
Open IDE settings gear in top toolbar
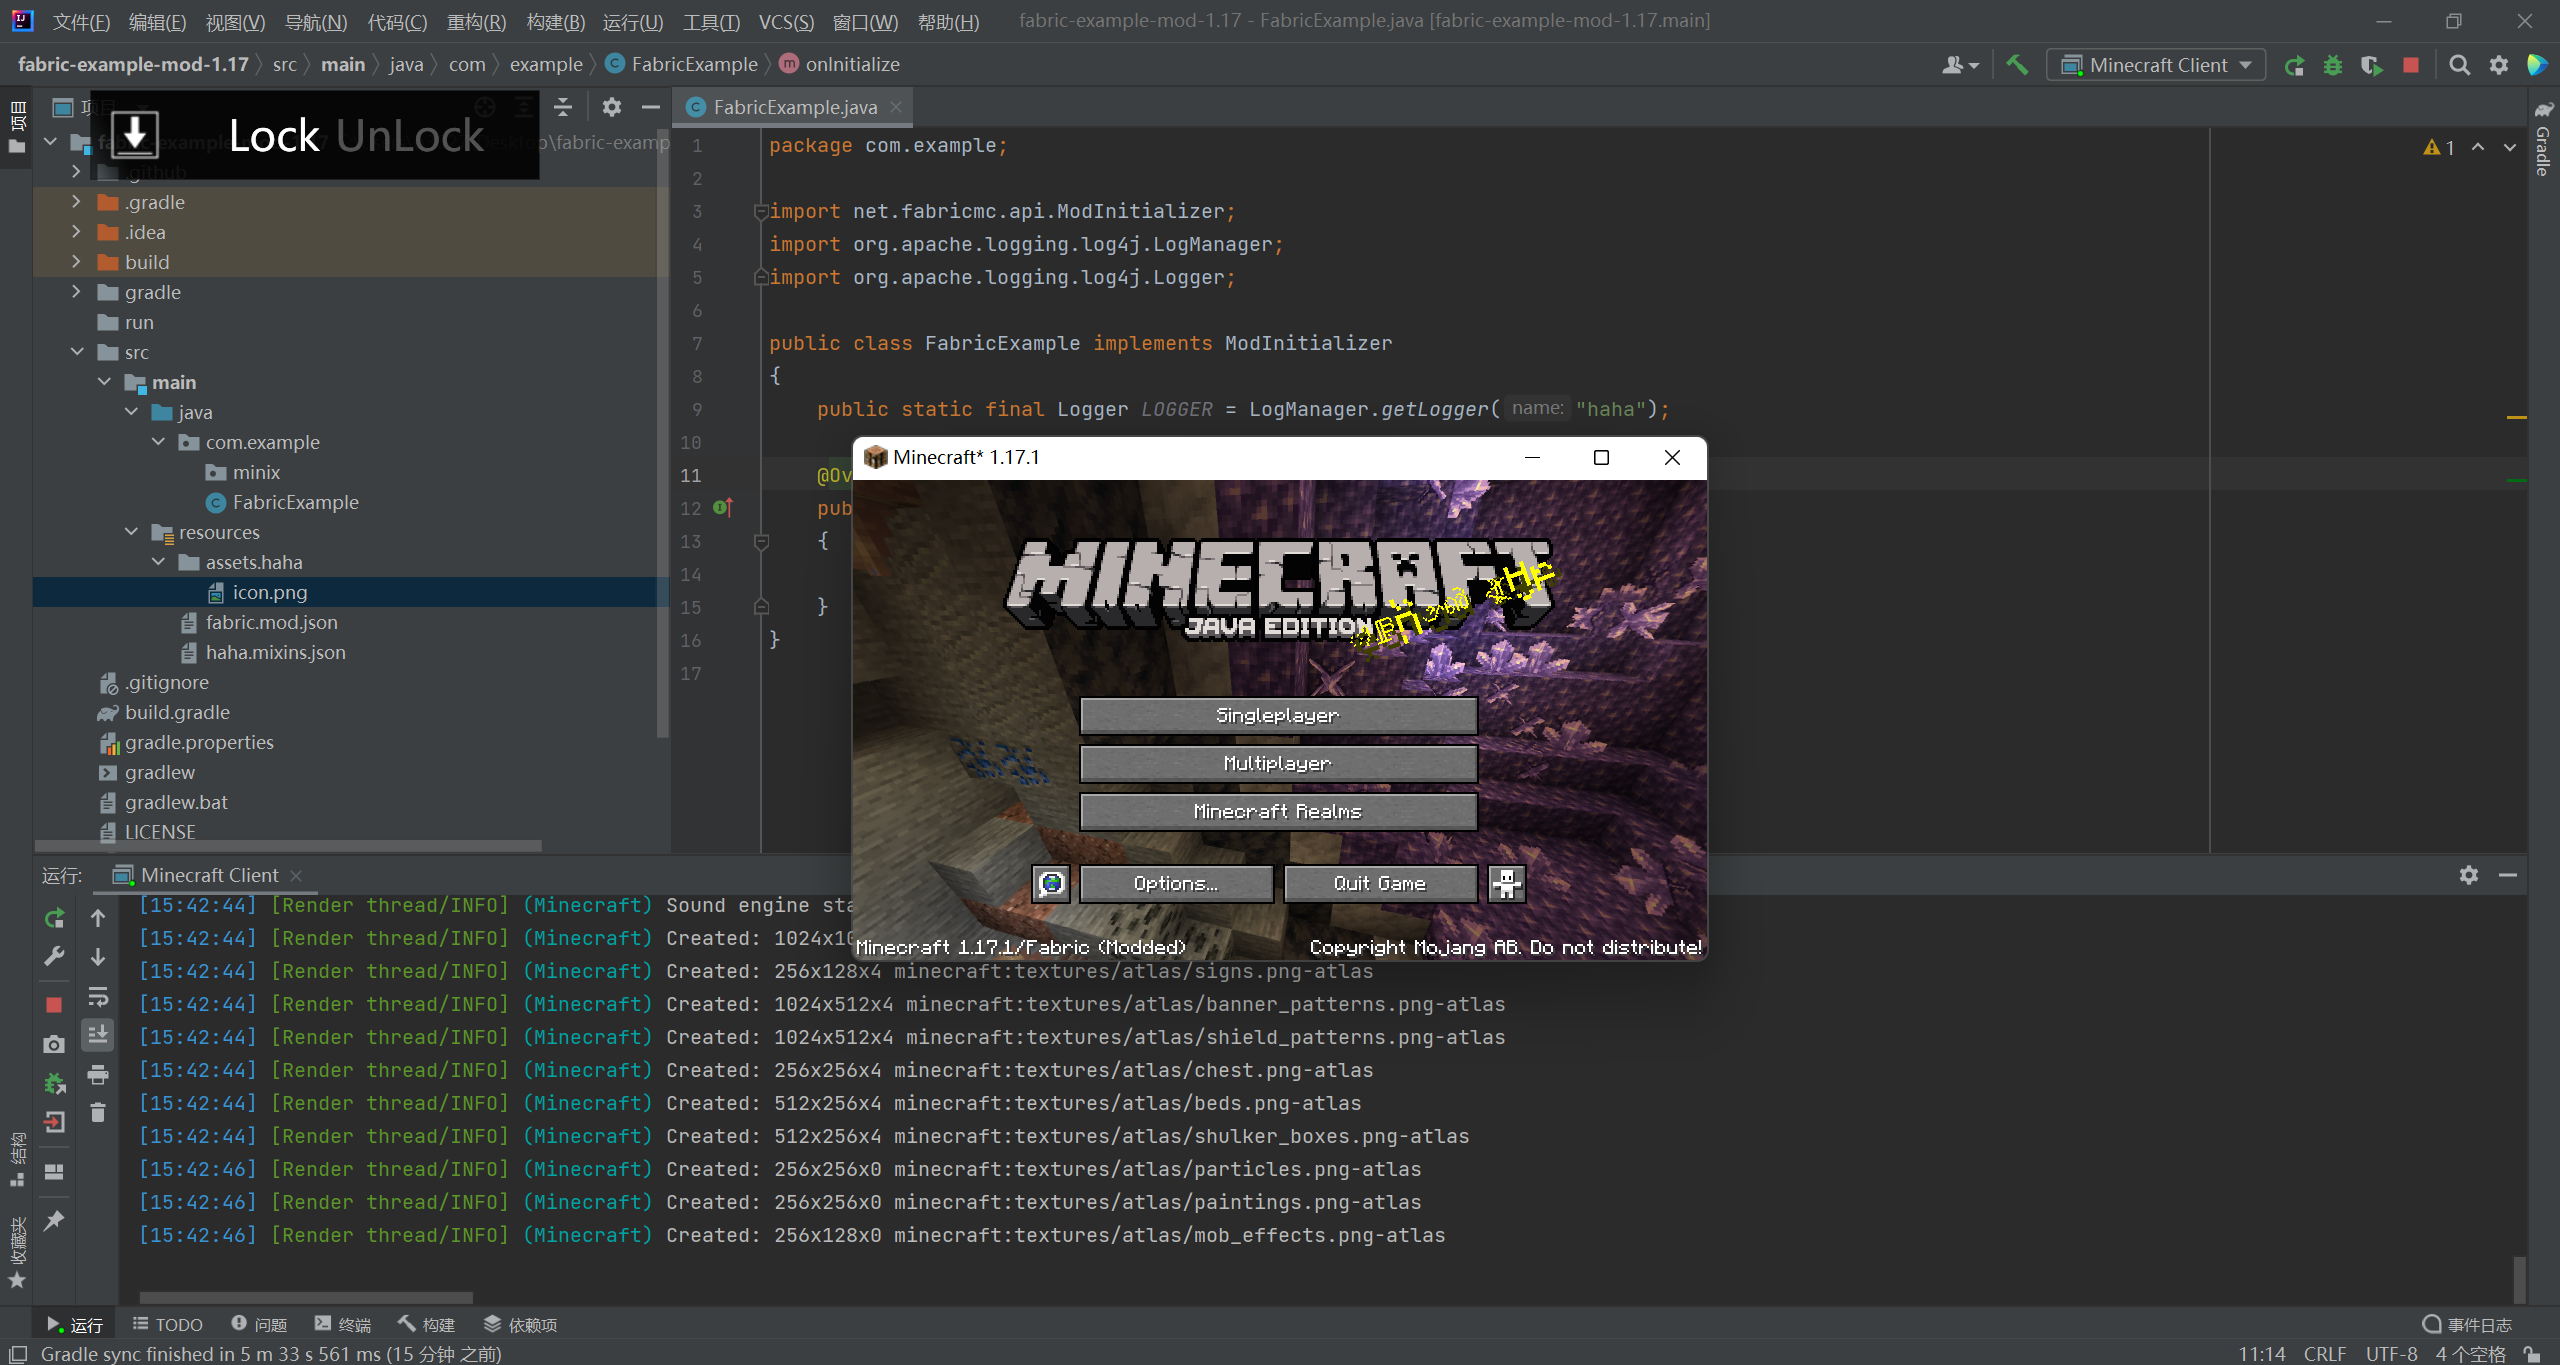2499,65
